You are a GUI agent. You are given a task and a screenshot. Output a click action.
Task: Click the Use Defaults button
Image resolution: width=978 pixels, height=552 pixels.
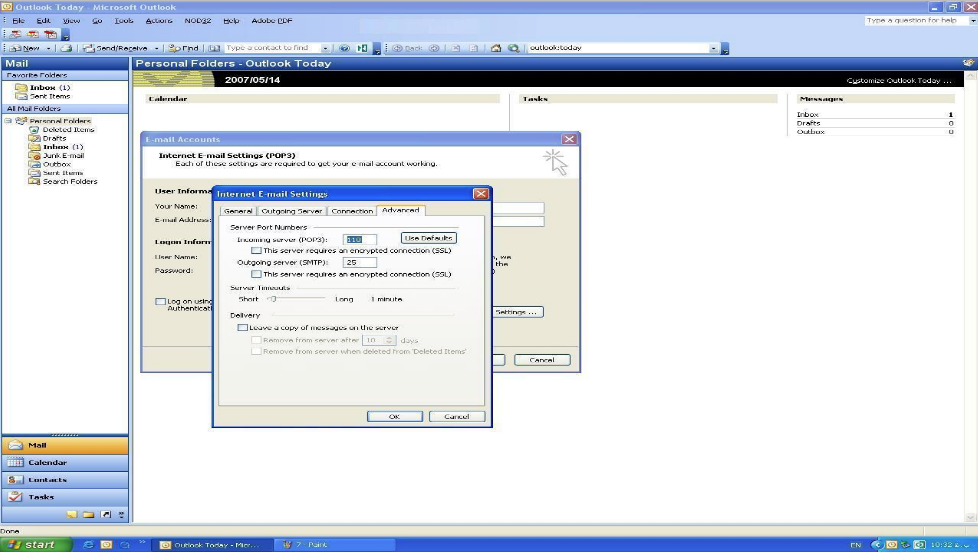tap(428, 238)
